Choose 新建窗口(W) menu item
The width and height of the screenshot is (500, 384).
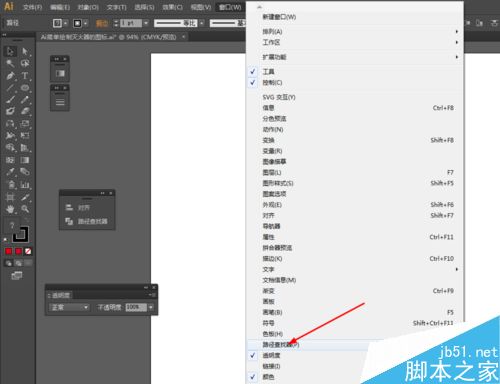355,17
